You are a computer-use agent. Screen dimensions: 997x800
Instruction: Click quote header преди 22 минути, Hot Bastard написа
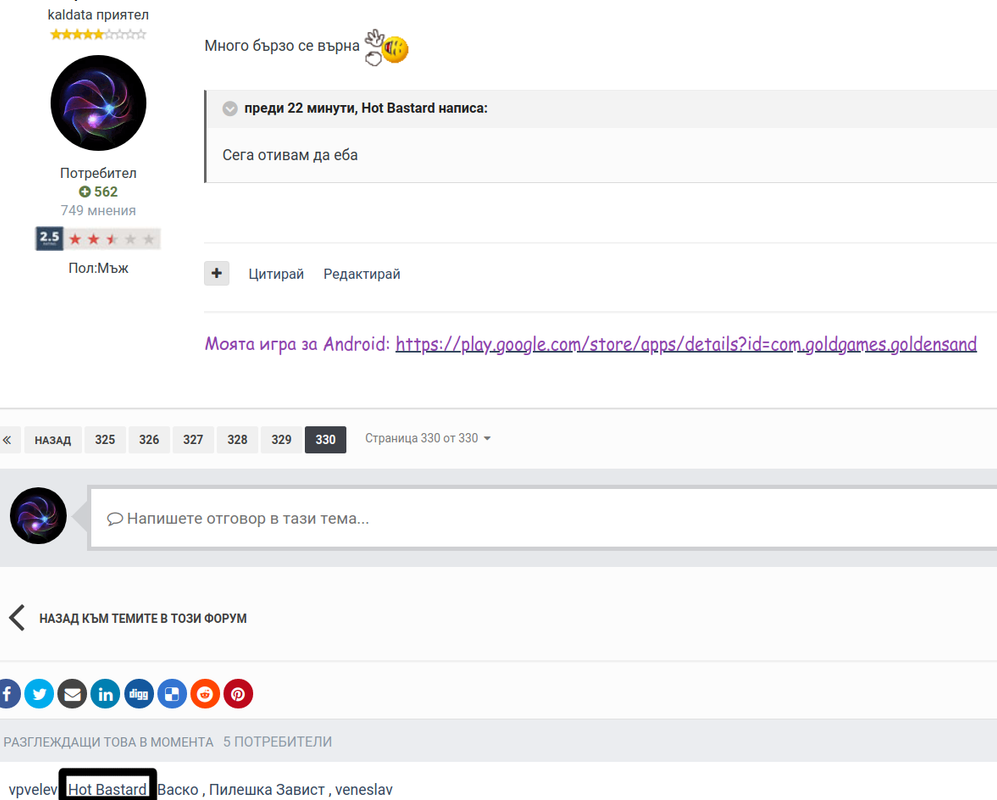[366, 108]
